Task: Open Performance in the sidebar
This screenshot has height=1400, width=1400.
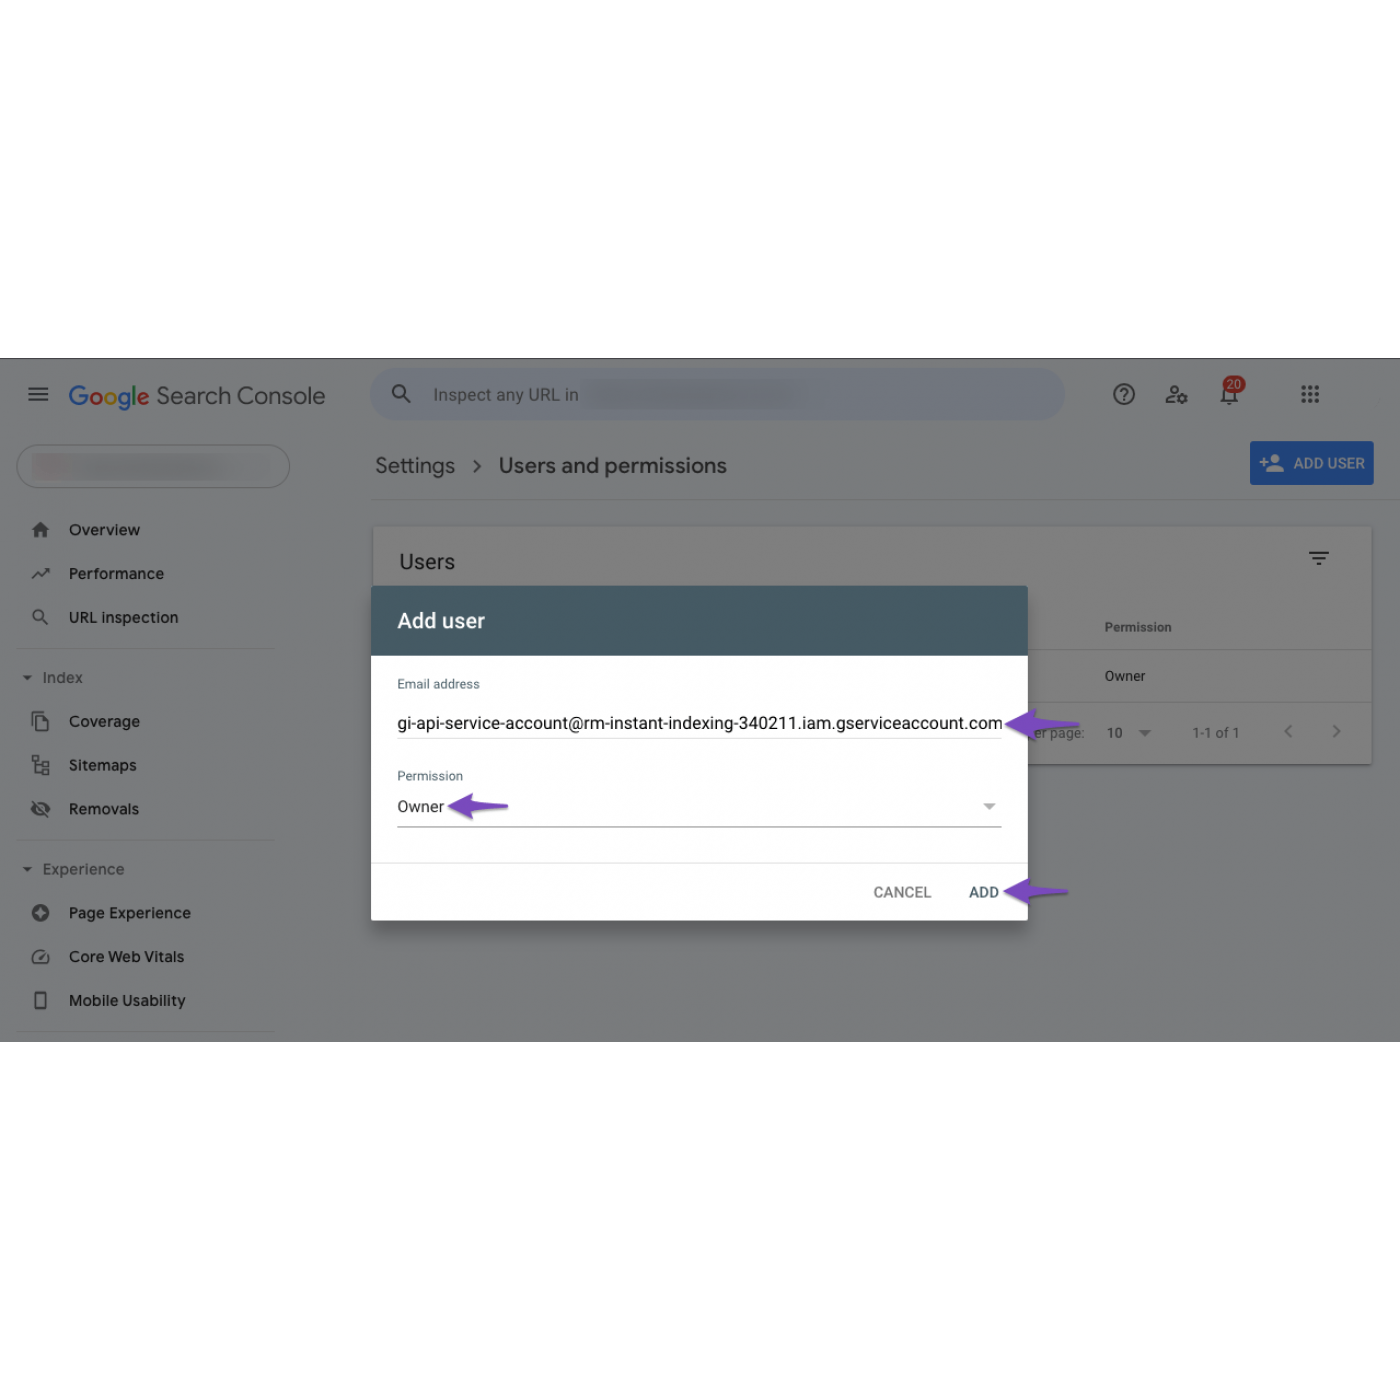Action: point(116,574)
